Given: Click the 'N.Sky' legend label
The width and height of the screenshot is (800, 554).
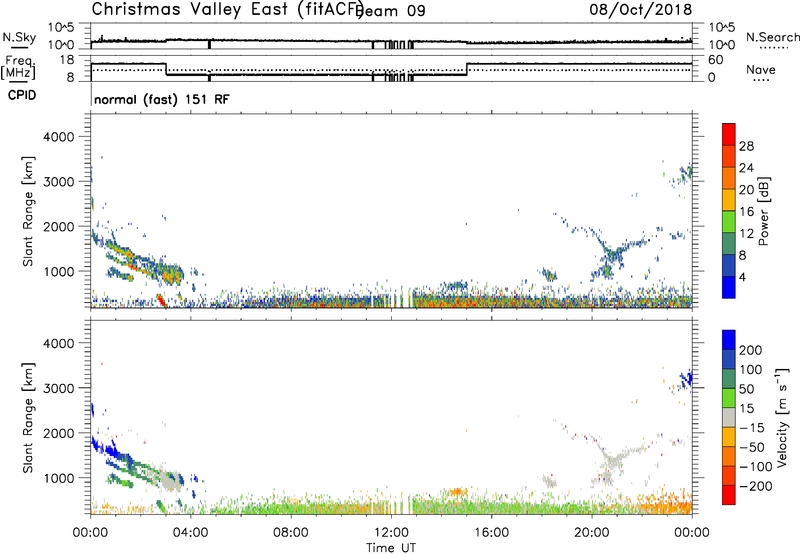Looking at the screenshot, I should [19, 37].
